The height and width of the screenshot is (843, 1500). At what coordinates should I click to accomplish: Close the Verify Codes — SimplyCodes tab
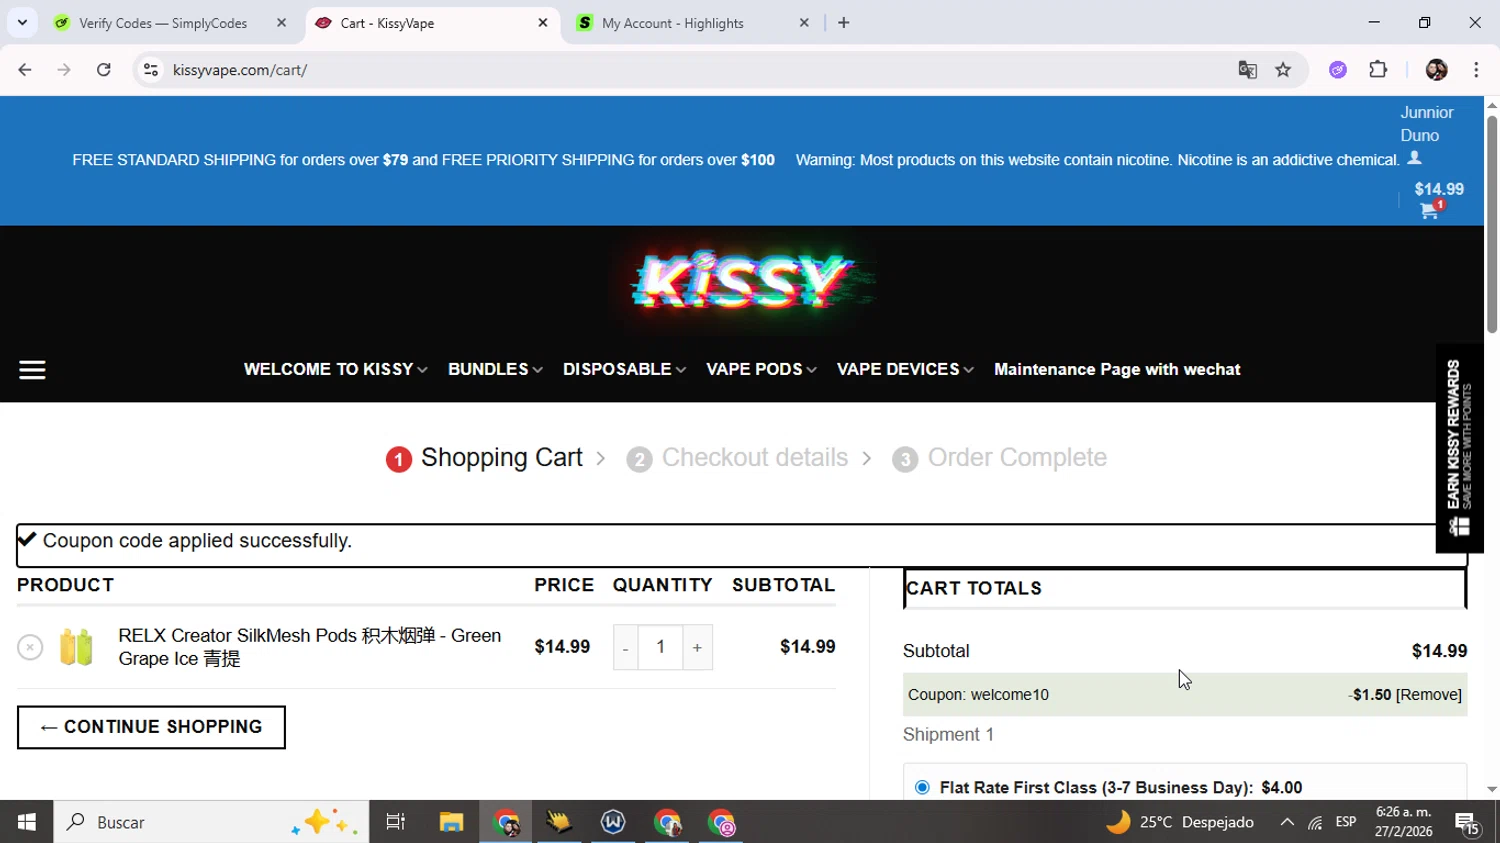coord(281,23)
